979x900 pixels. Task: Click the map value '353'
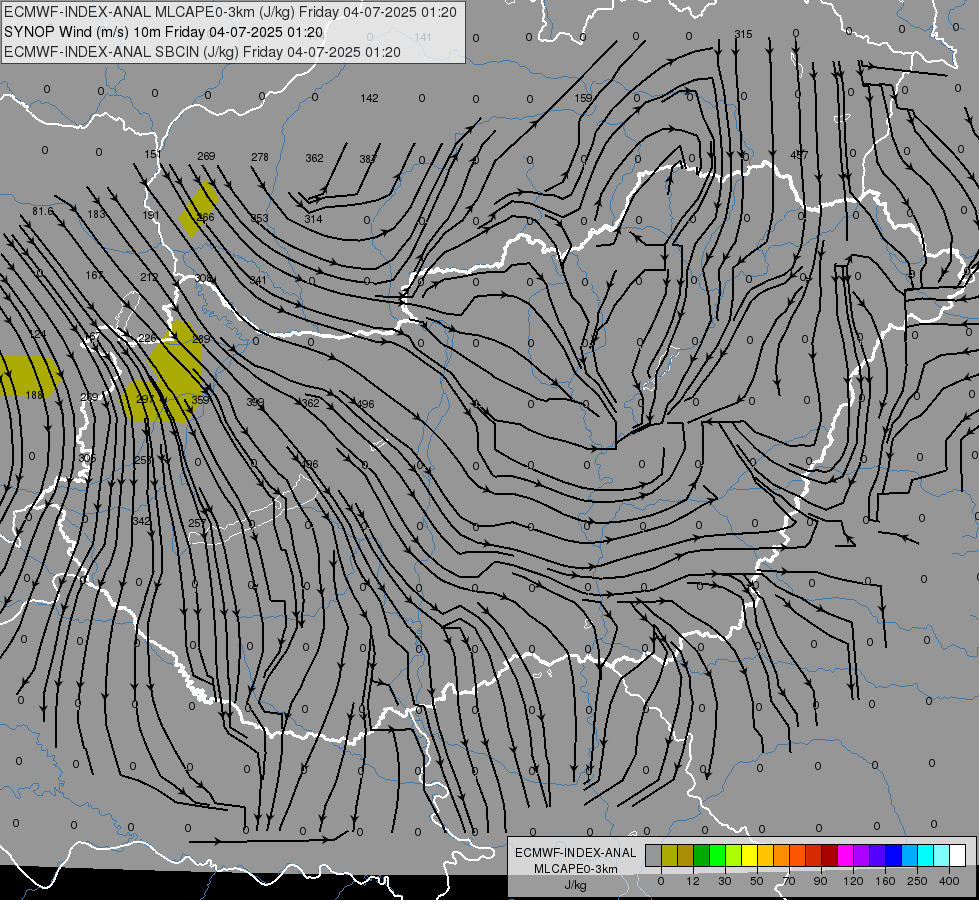click(x=259, y=218)
